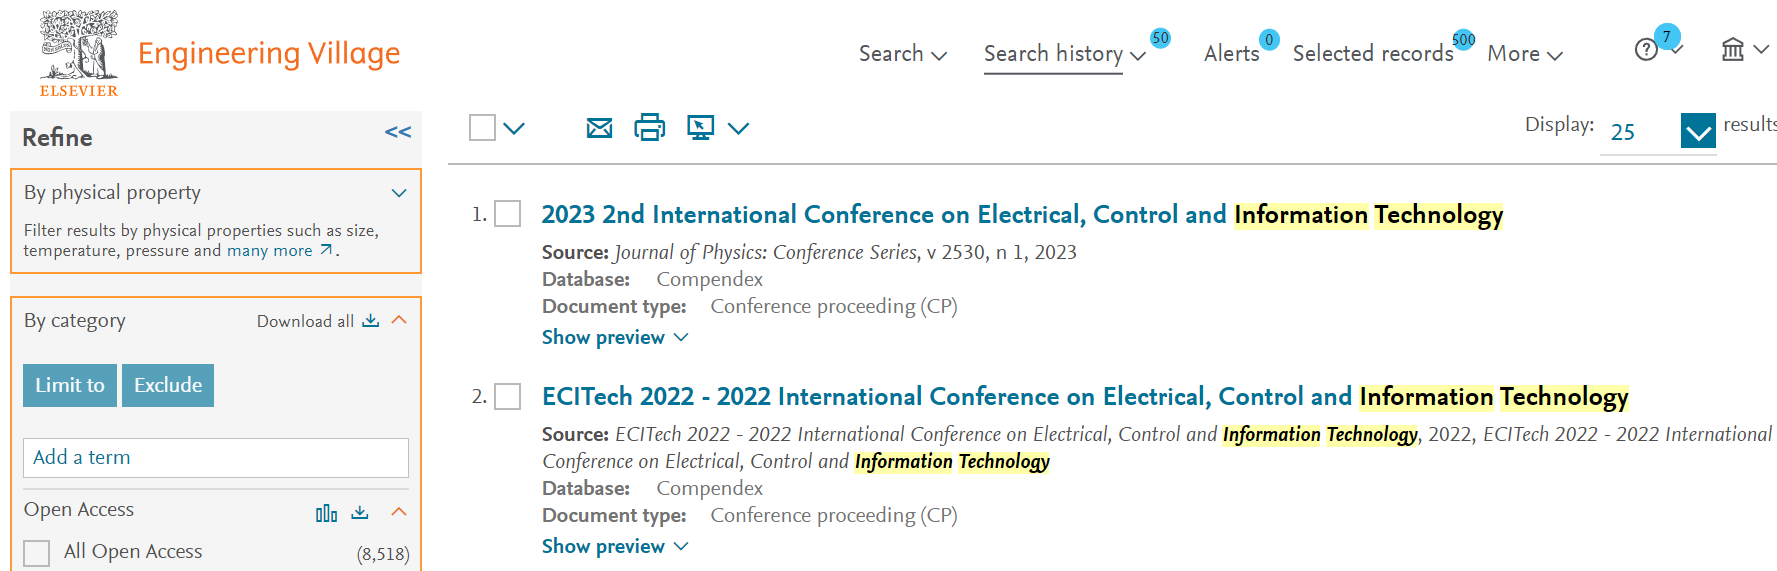Collapse Refine panel with double-arrow icon

click(x=398, y=132)
